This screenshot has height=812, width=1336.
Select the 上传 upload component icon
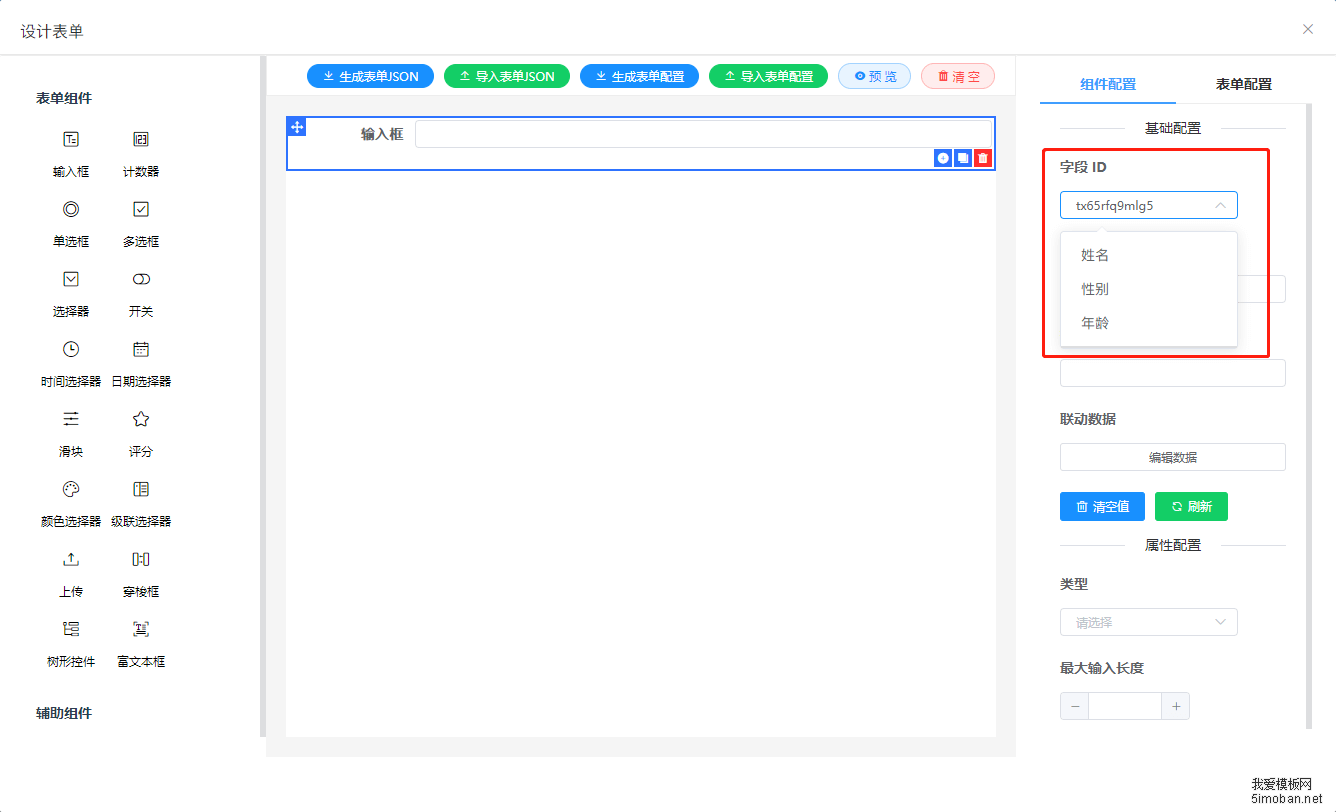point(71,560)
